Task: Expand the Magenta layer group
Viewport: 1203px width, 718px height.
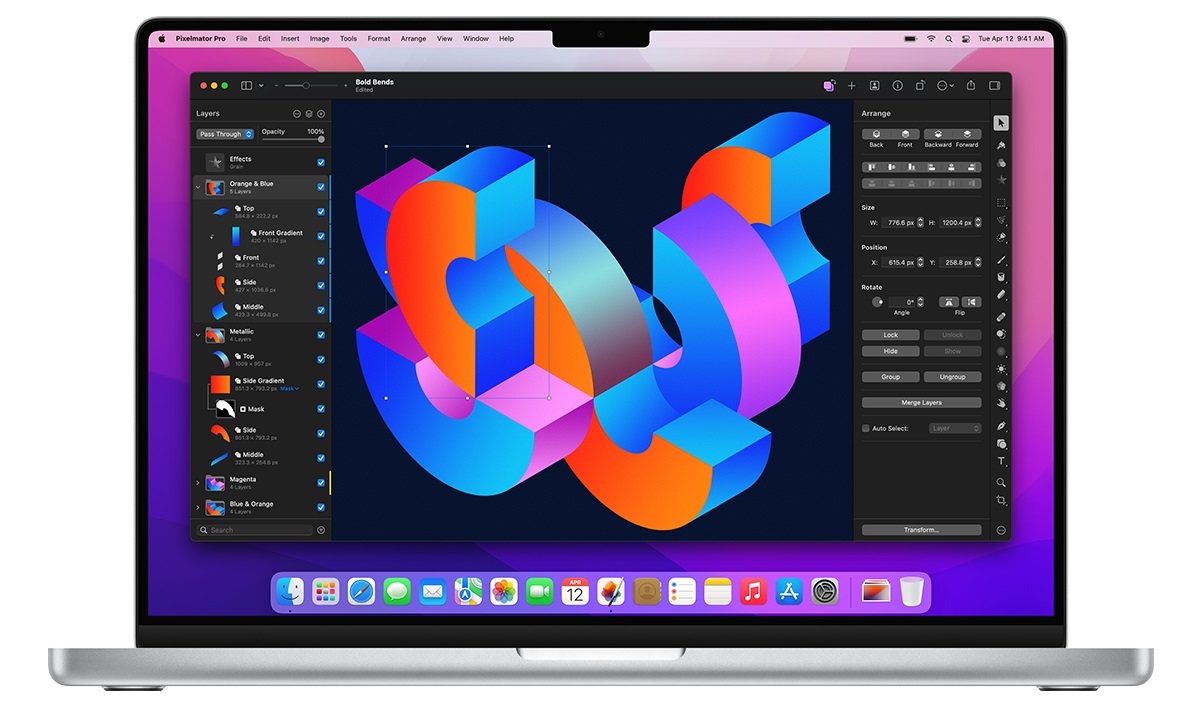Action: 199,481
